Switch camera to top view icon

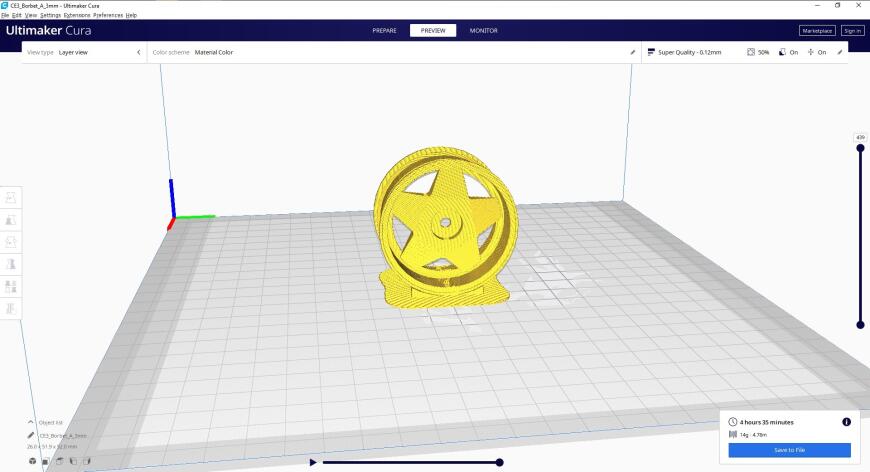[x=59, y=461]
